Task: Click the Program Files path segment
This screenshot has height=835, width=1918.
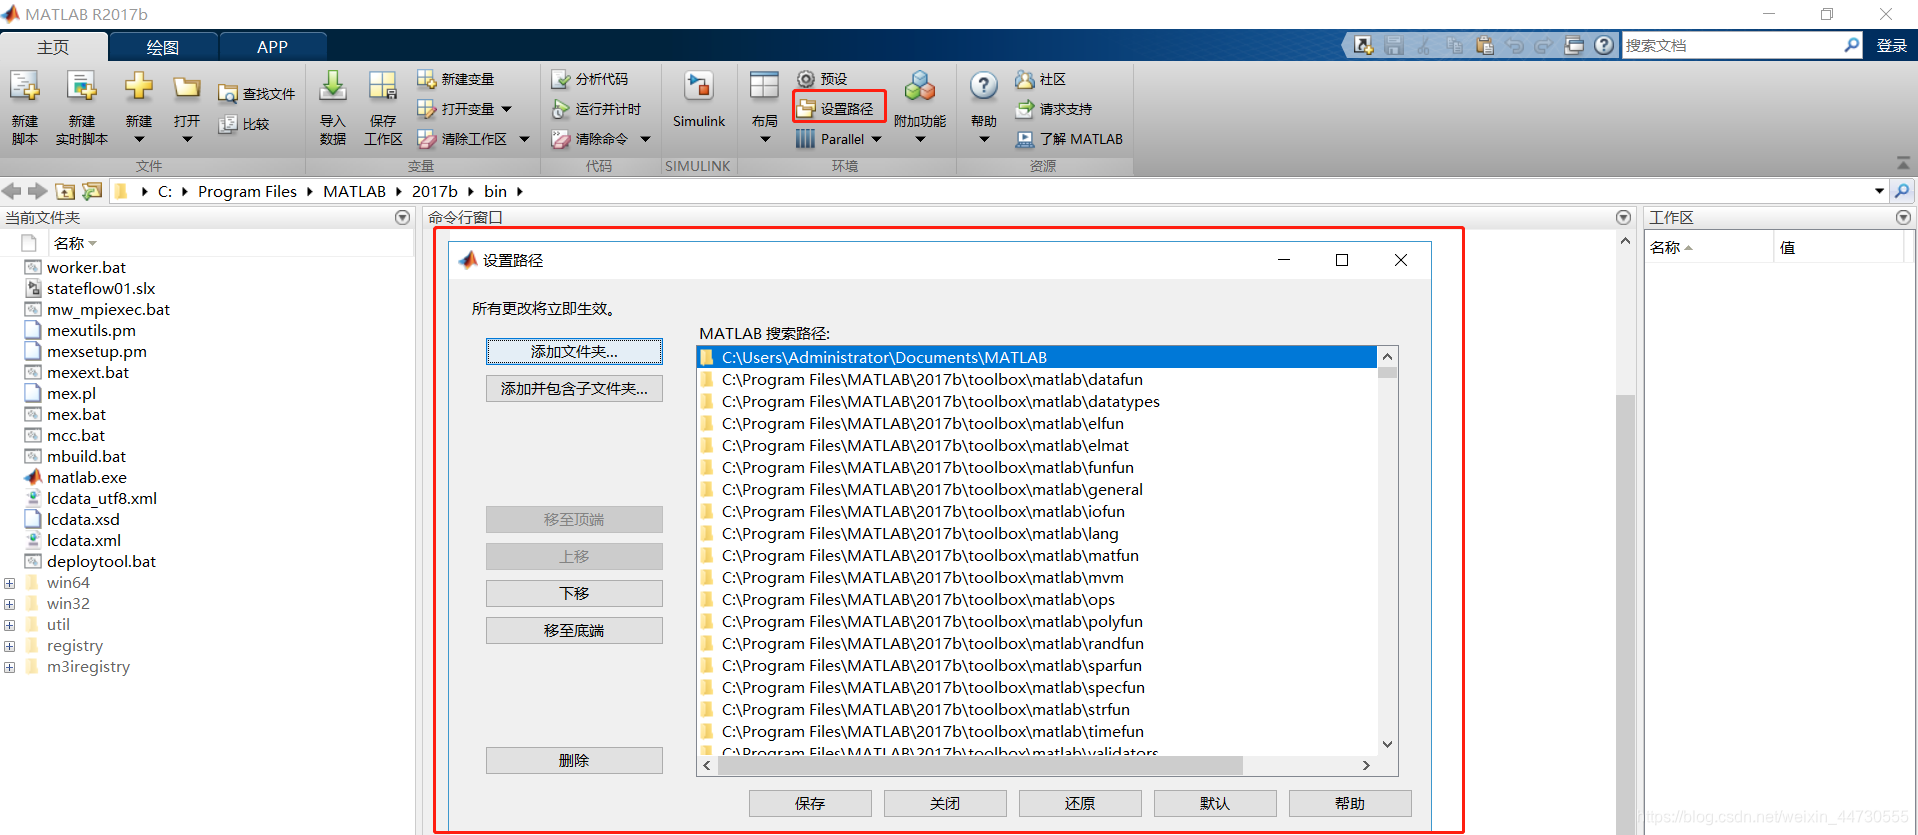Action: tap(247, 191)
